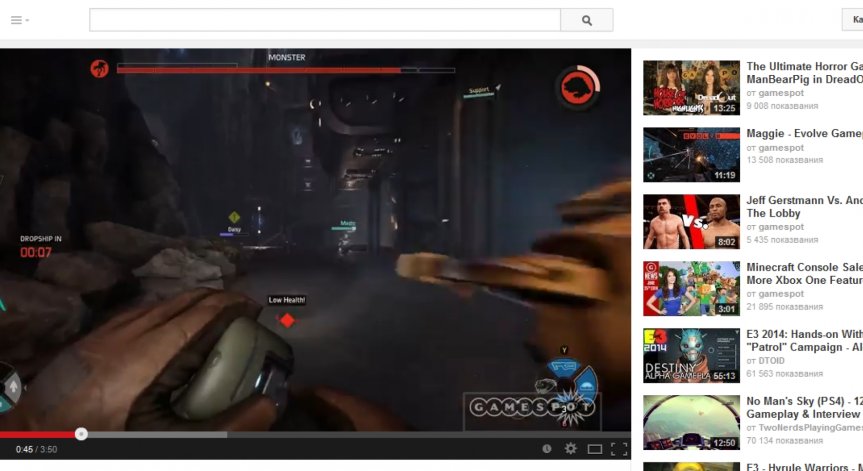Screen dimensions: 863x471
Task: Open No Man's Sky (PS4) video title
Action: pos(803,401)
